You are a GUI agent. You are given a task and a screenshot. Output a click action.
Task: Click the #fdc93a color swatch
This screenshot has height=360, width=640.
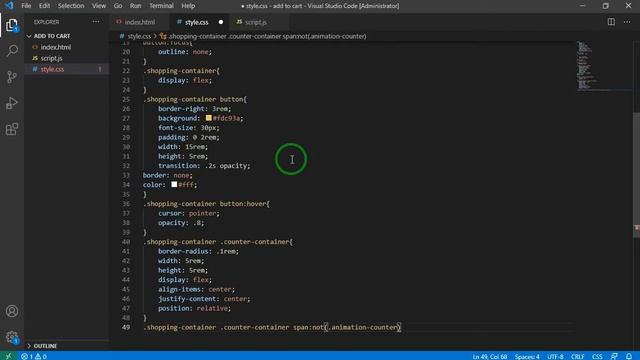click(209, 118)
